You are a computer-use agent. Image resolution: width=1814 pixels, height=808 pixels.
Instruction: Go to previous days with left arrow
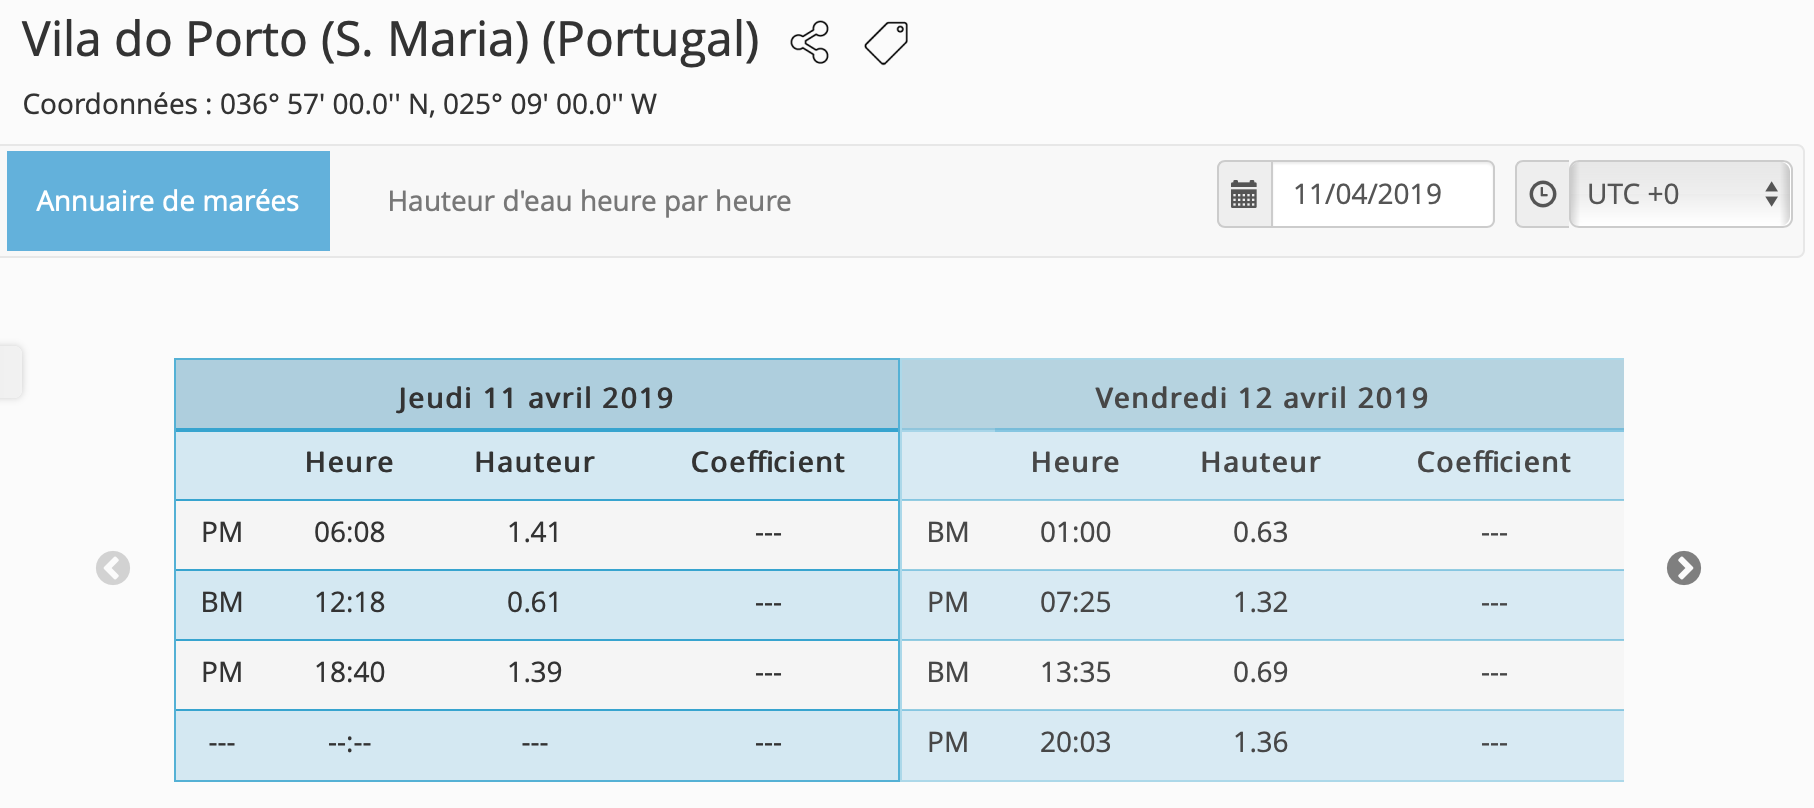click(113, 568)
